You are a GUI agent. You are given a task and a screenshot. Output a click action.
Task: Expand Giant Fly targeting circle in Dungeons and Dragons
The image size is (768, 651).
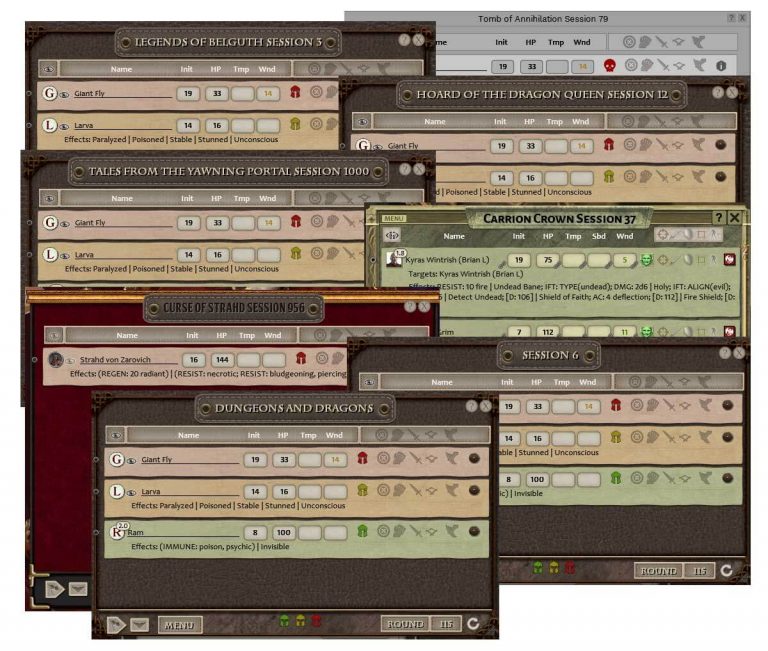coord(384,458)
